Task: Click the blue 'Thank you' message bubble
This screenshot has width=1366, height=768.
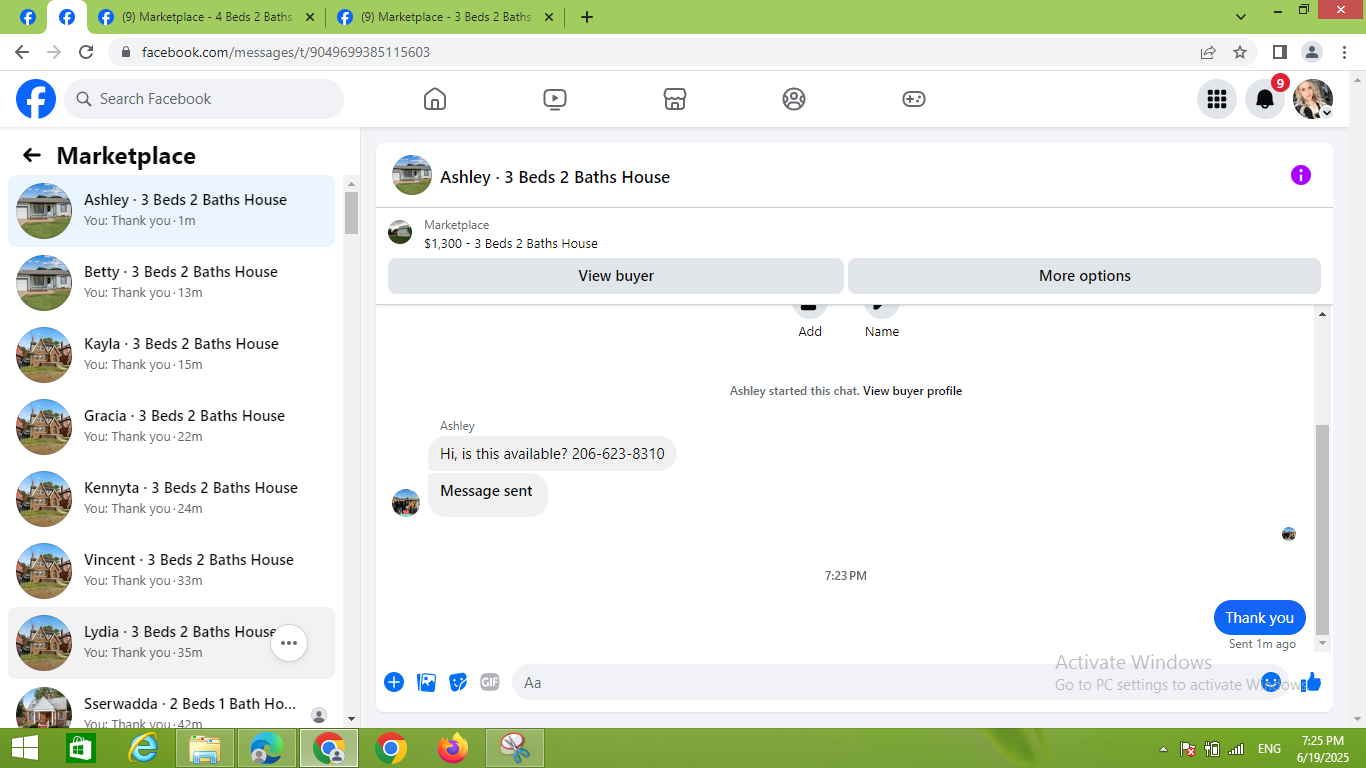Action: 1260,618
